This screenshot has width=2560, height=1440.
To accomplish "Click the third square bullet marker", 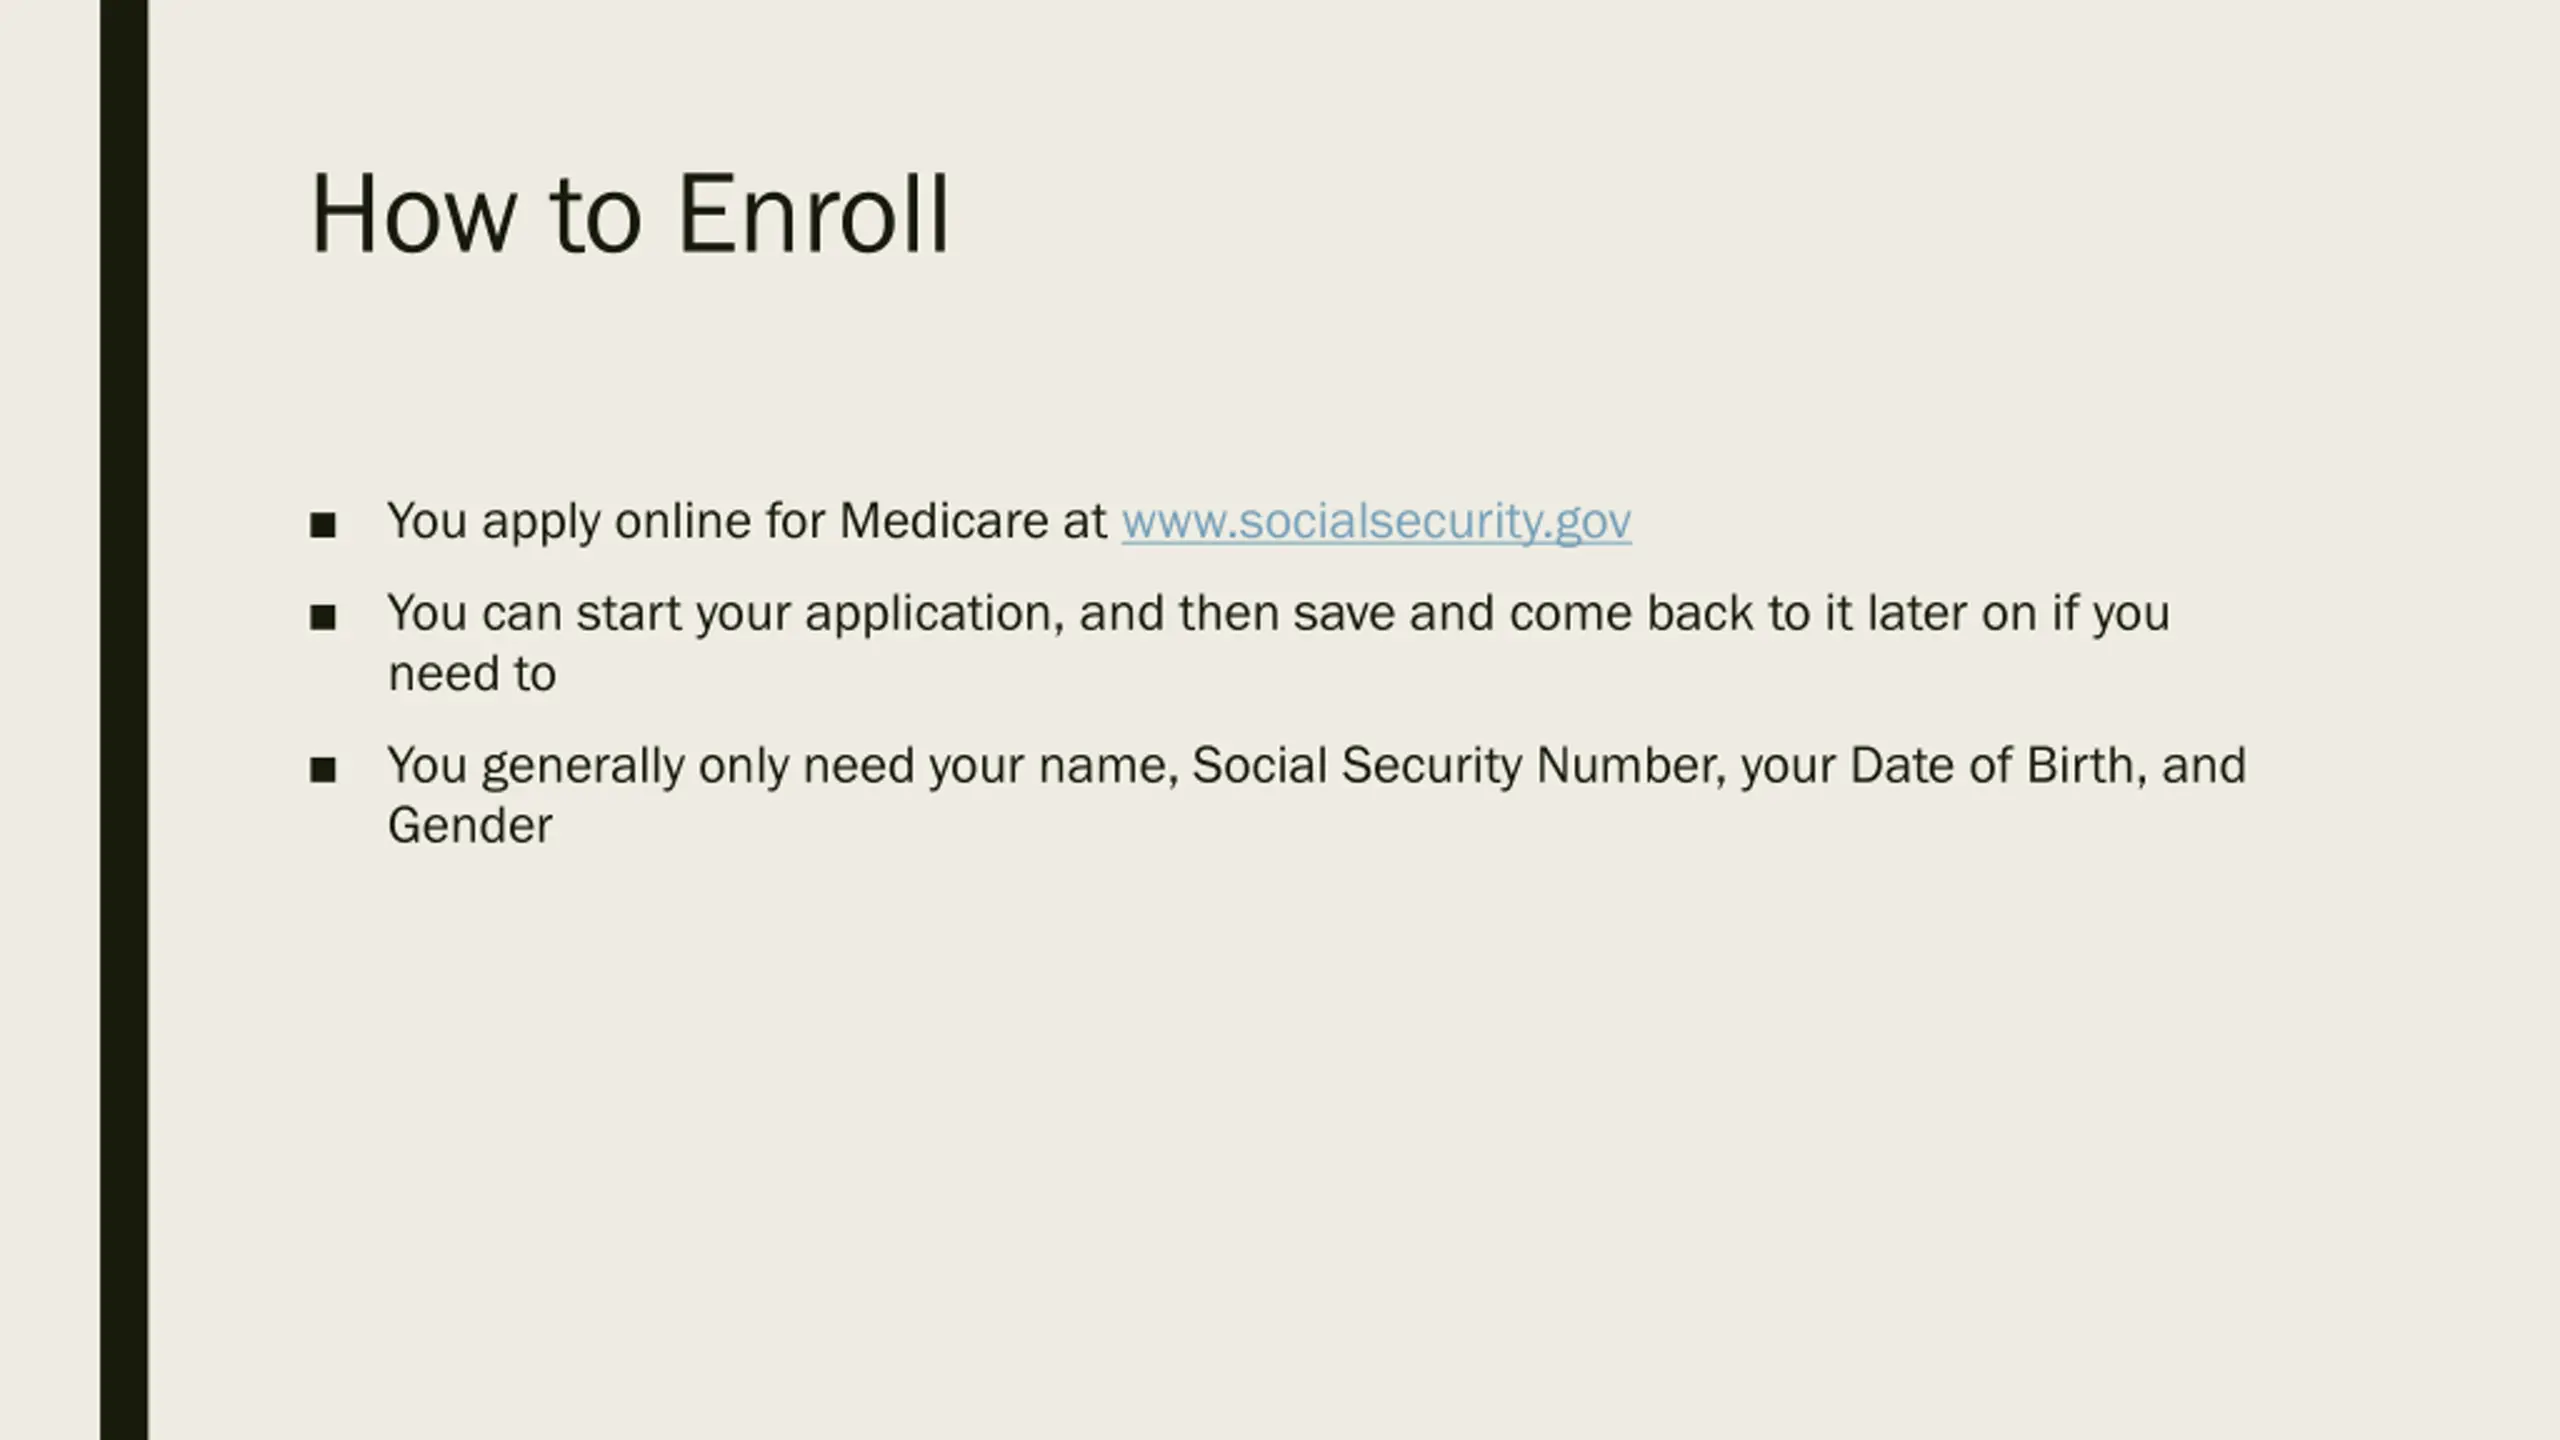I will coord(323,770).
